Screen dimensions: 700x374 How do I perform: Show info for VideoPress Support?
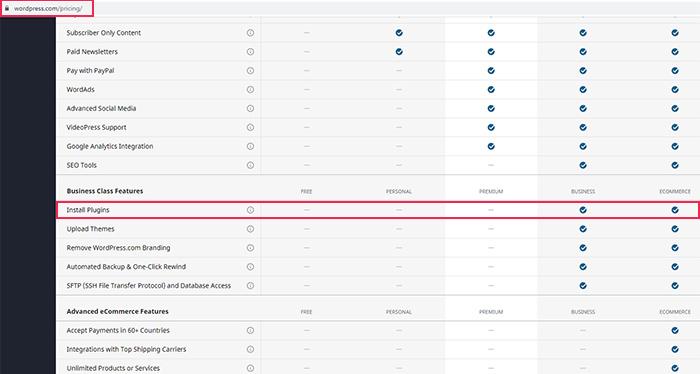[250, 127]
